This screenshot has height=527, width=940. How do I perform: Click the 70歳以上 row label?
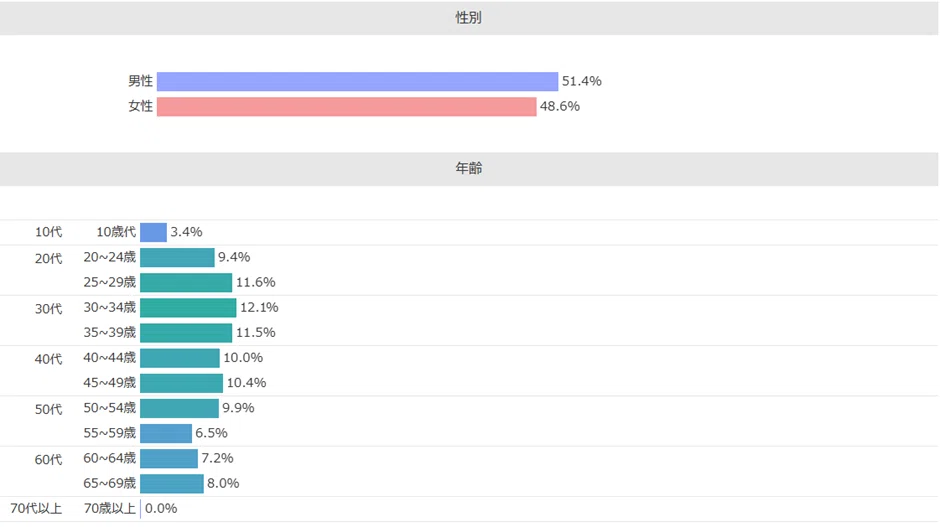[x=110, y=508]
